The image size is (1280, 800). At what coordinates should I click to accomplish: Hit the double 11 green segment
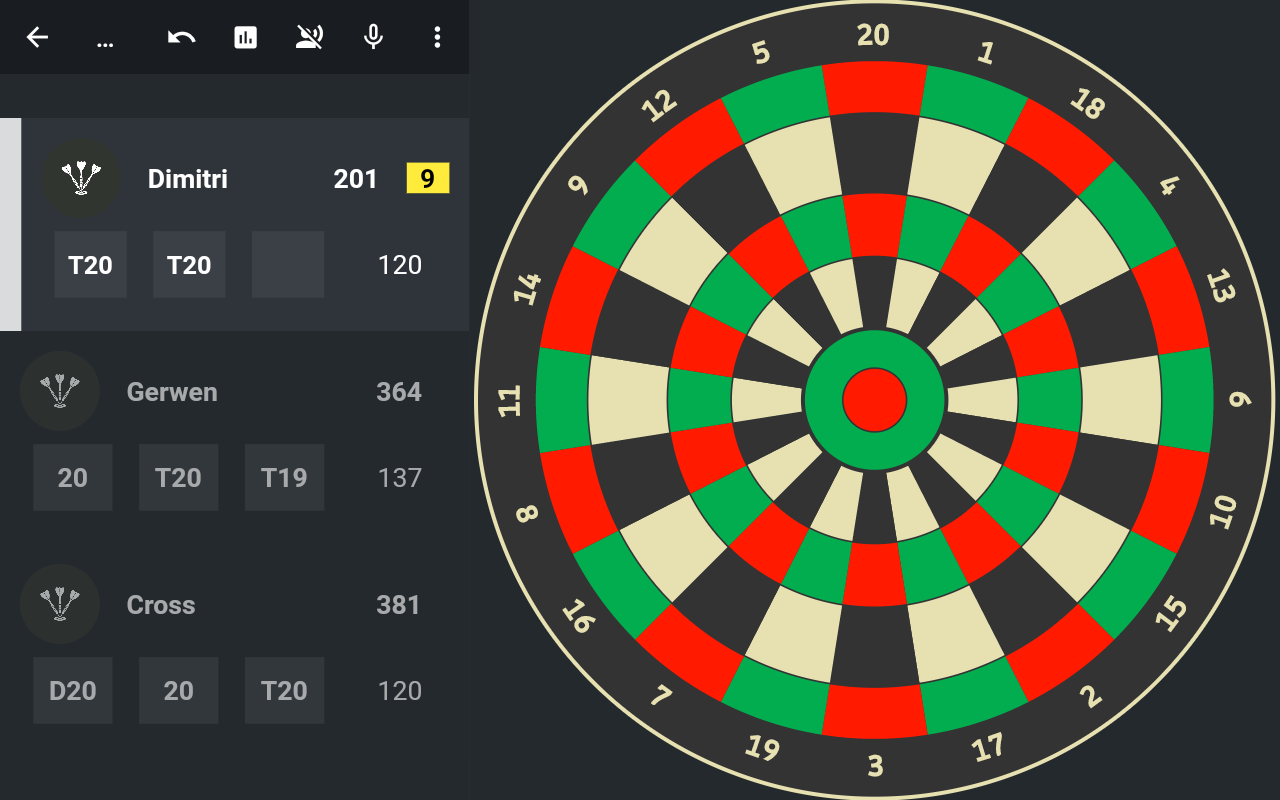tap(562, 399)
